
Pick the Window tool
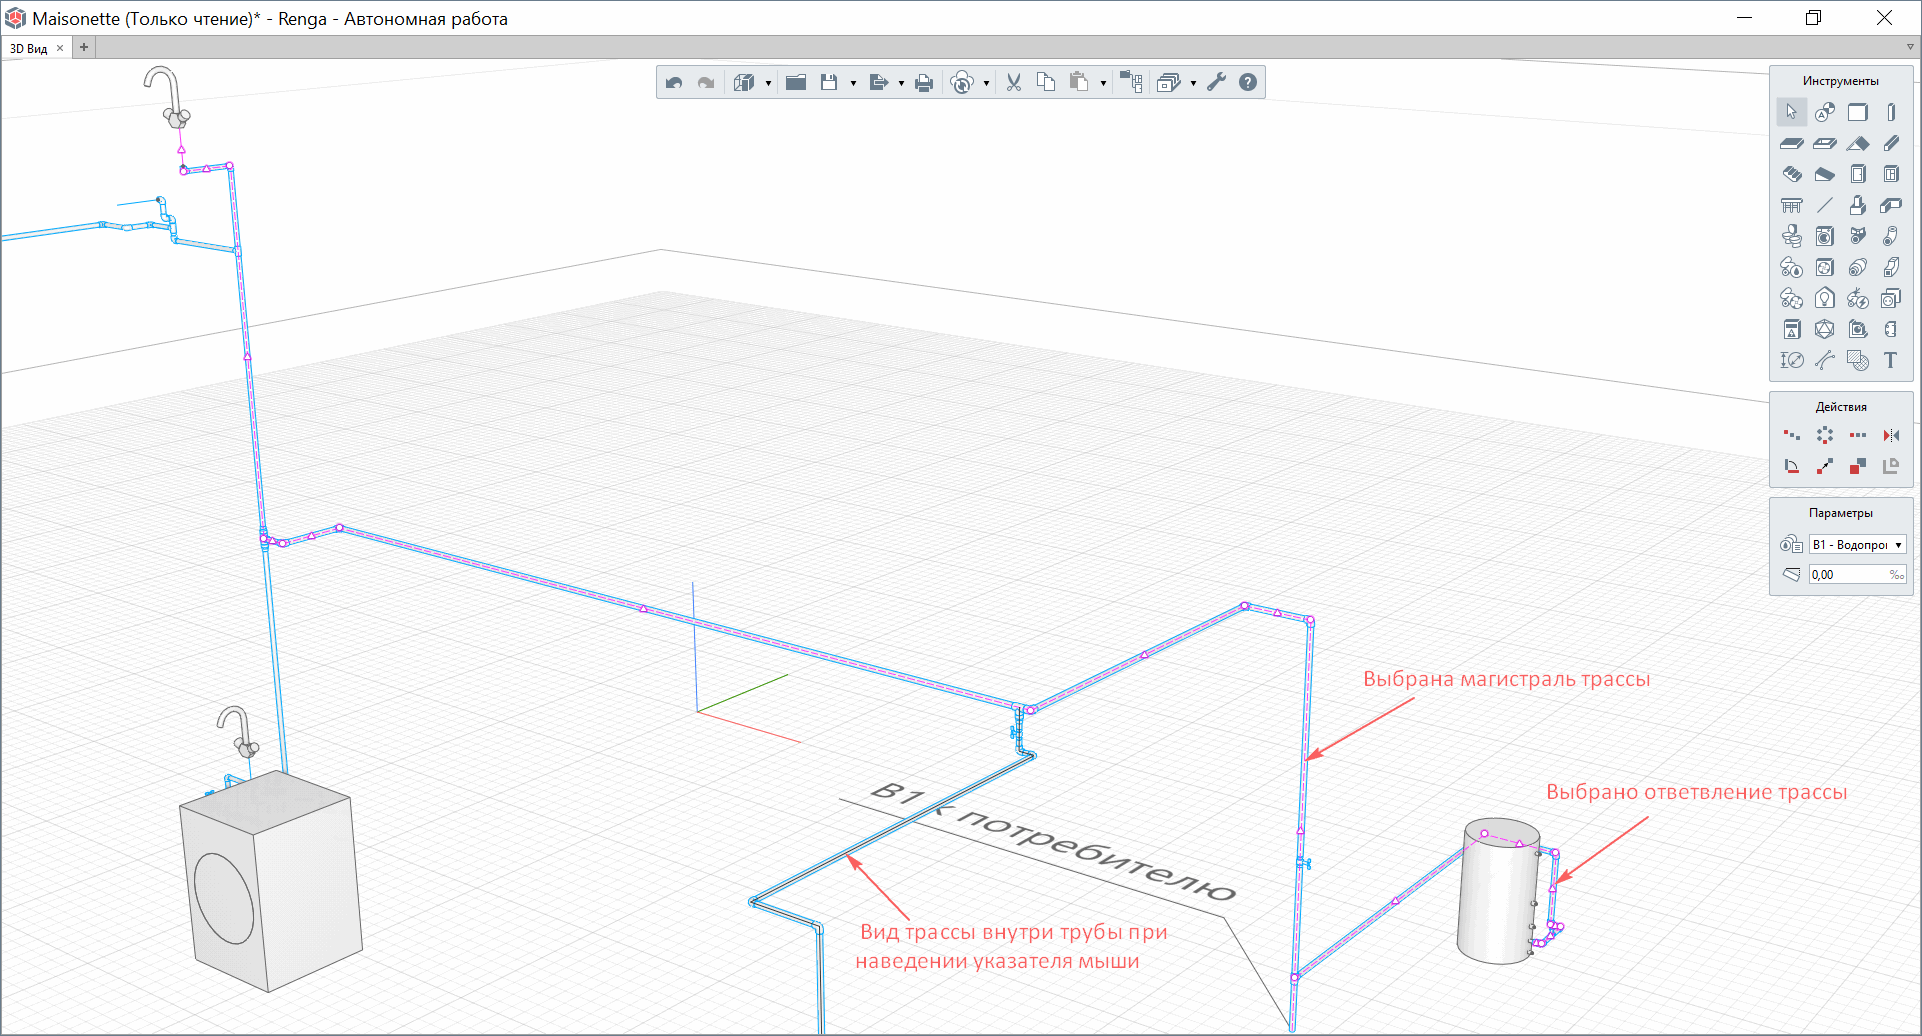(1891, 174)
